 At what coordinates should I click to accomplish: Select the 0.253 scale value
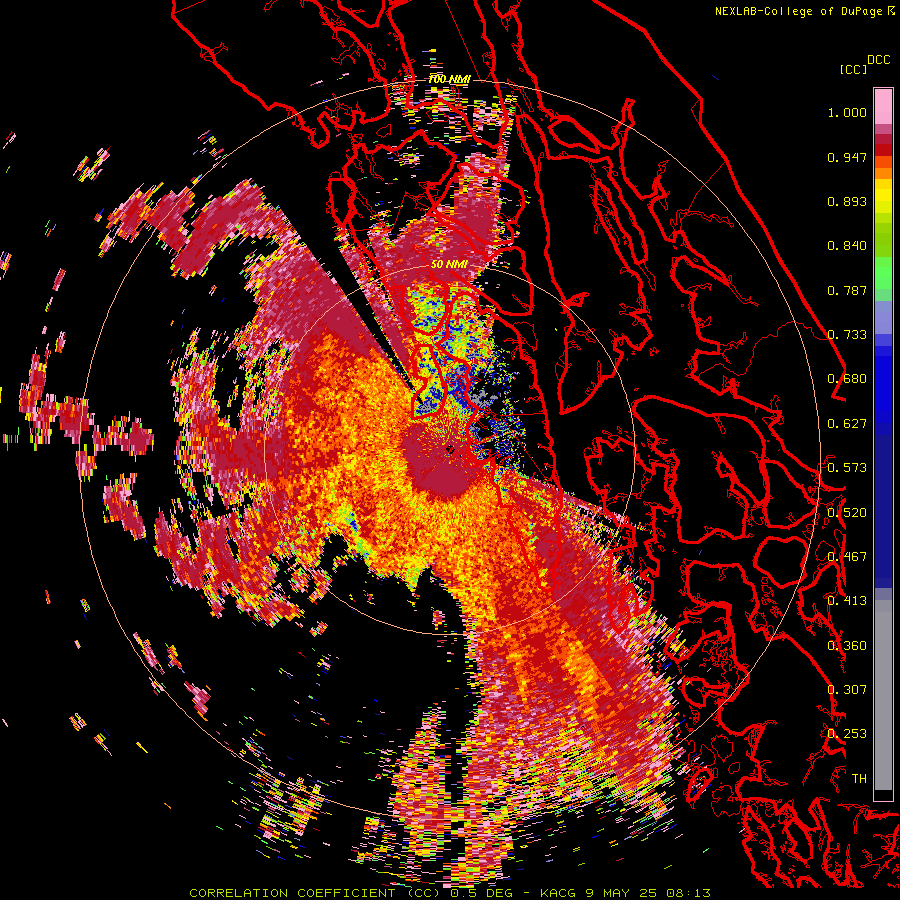[x=847, y=734]
